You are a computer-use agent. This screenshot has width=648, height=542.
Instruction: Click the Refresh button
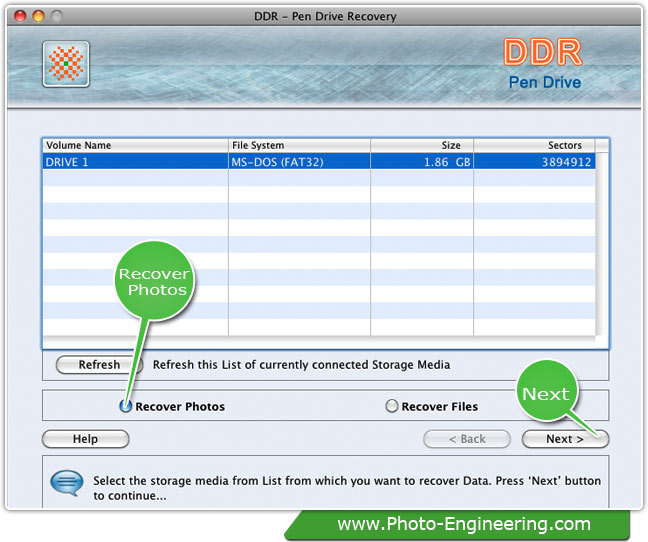click(99, 365)
